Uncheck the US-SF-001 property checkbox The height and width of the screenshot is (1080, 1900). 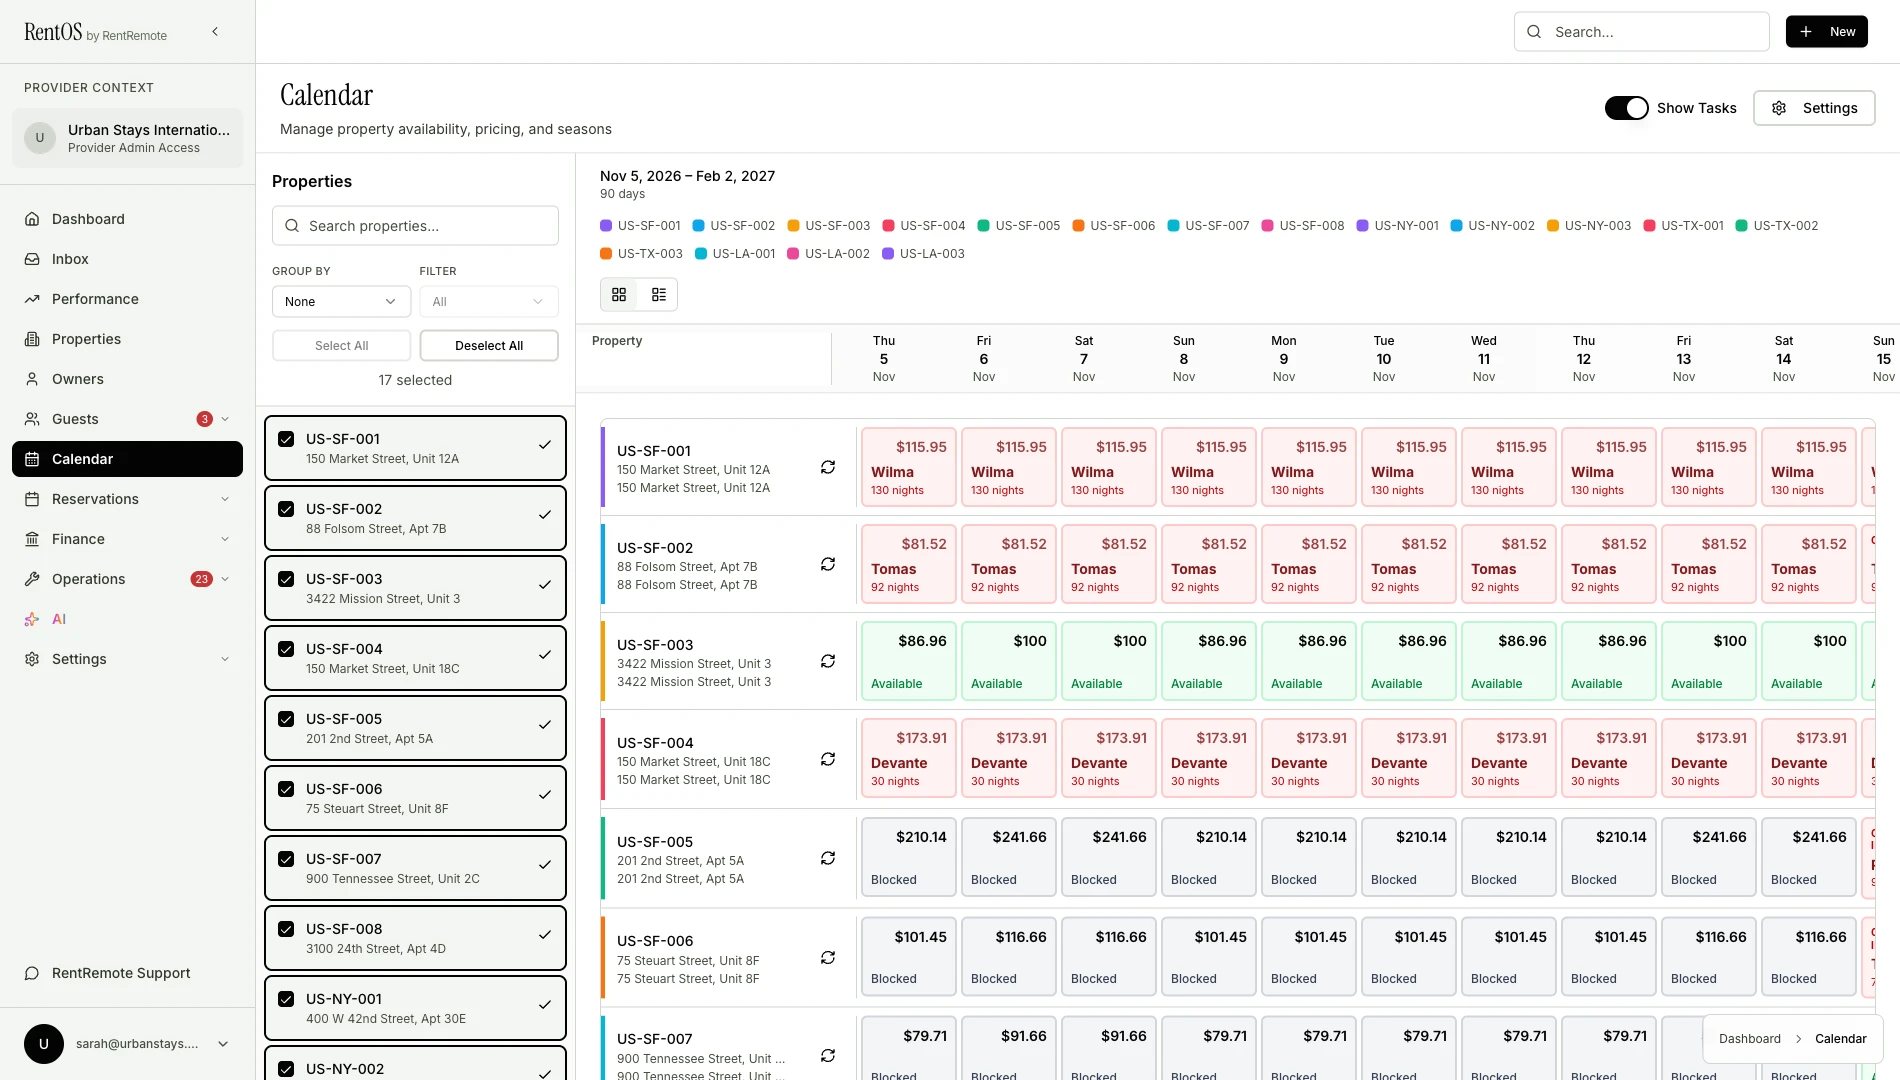point(286,439)
